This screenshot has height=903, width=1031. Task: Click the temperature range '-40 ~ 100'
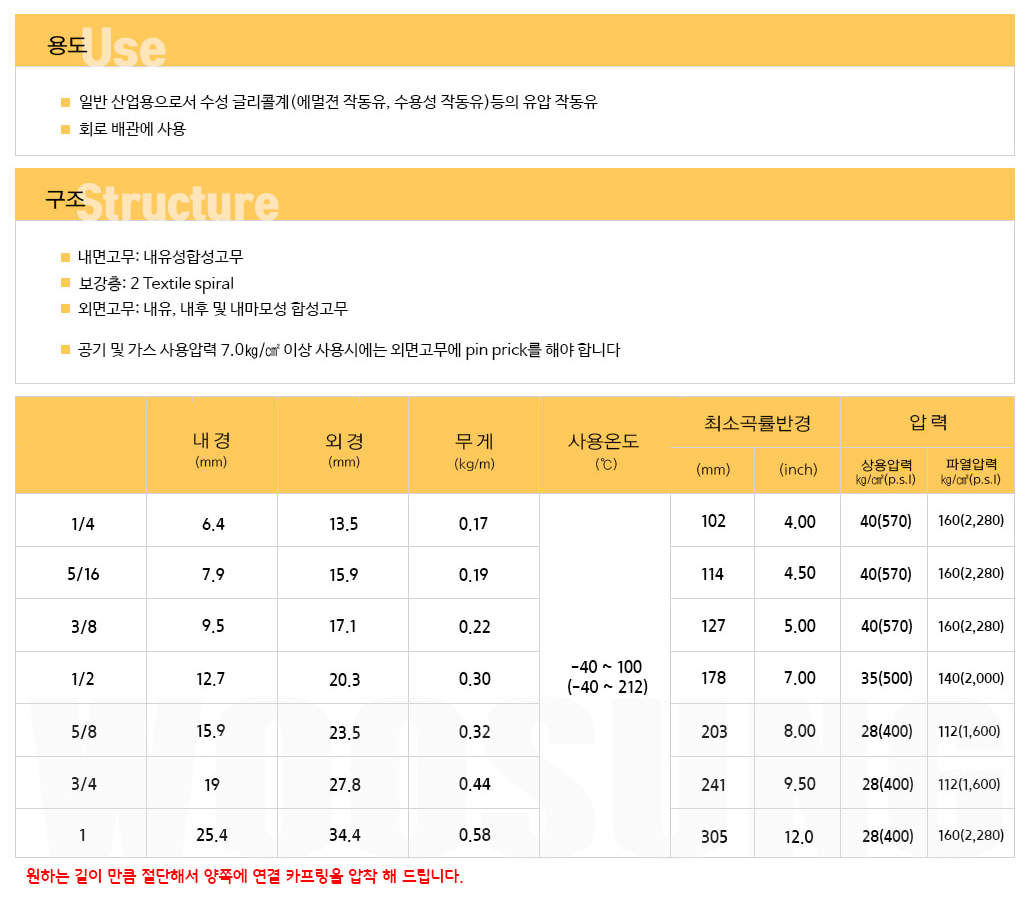[x=606, y=667]
